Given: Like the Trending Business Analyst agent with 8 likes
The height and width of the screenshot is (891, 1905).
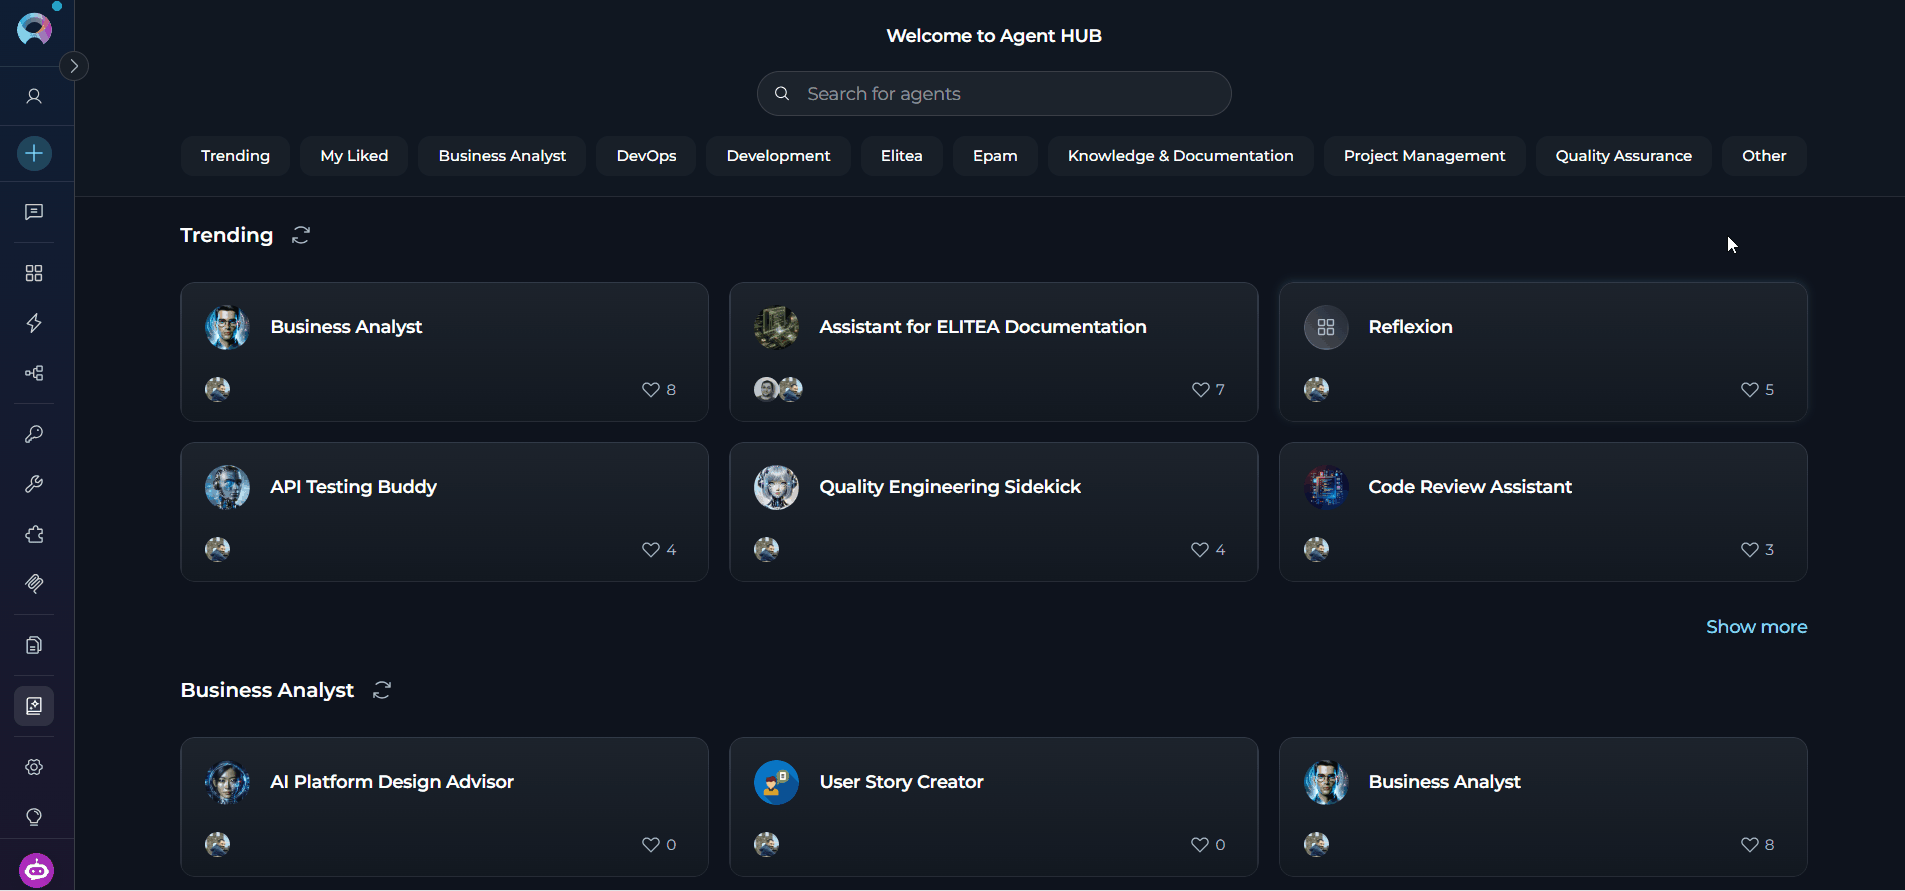Looking at the screenshot, I should 651,390.
